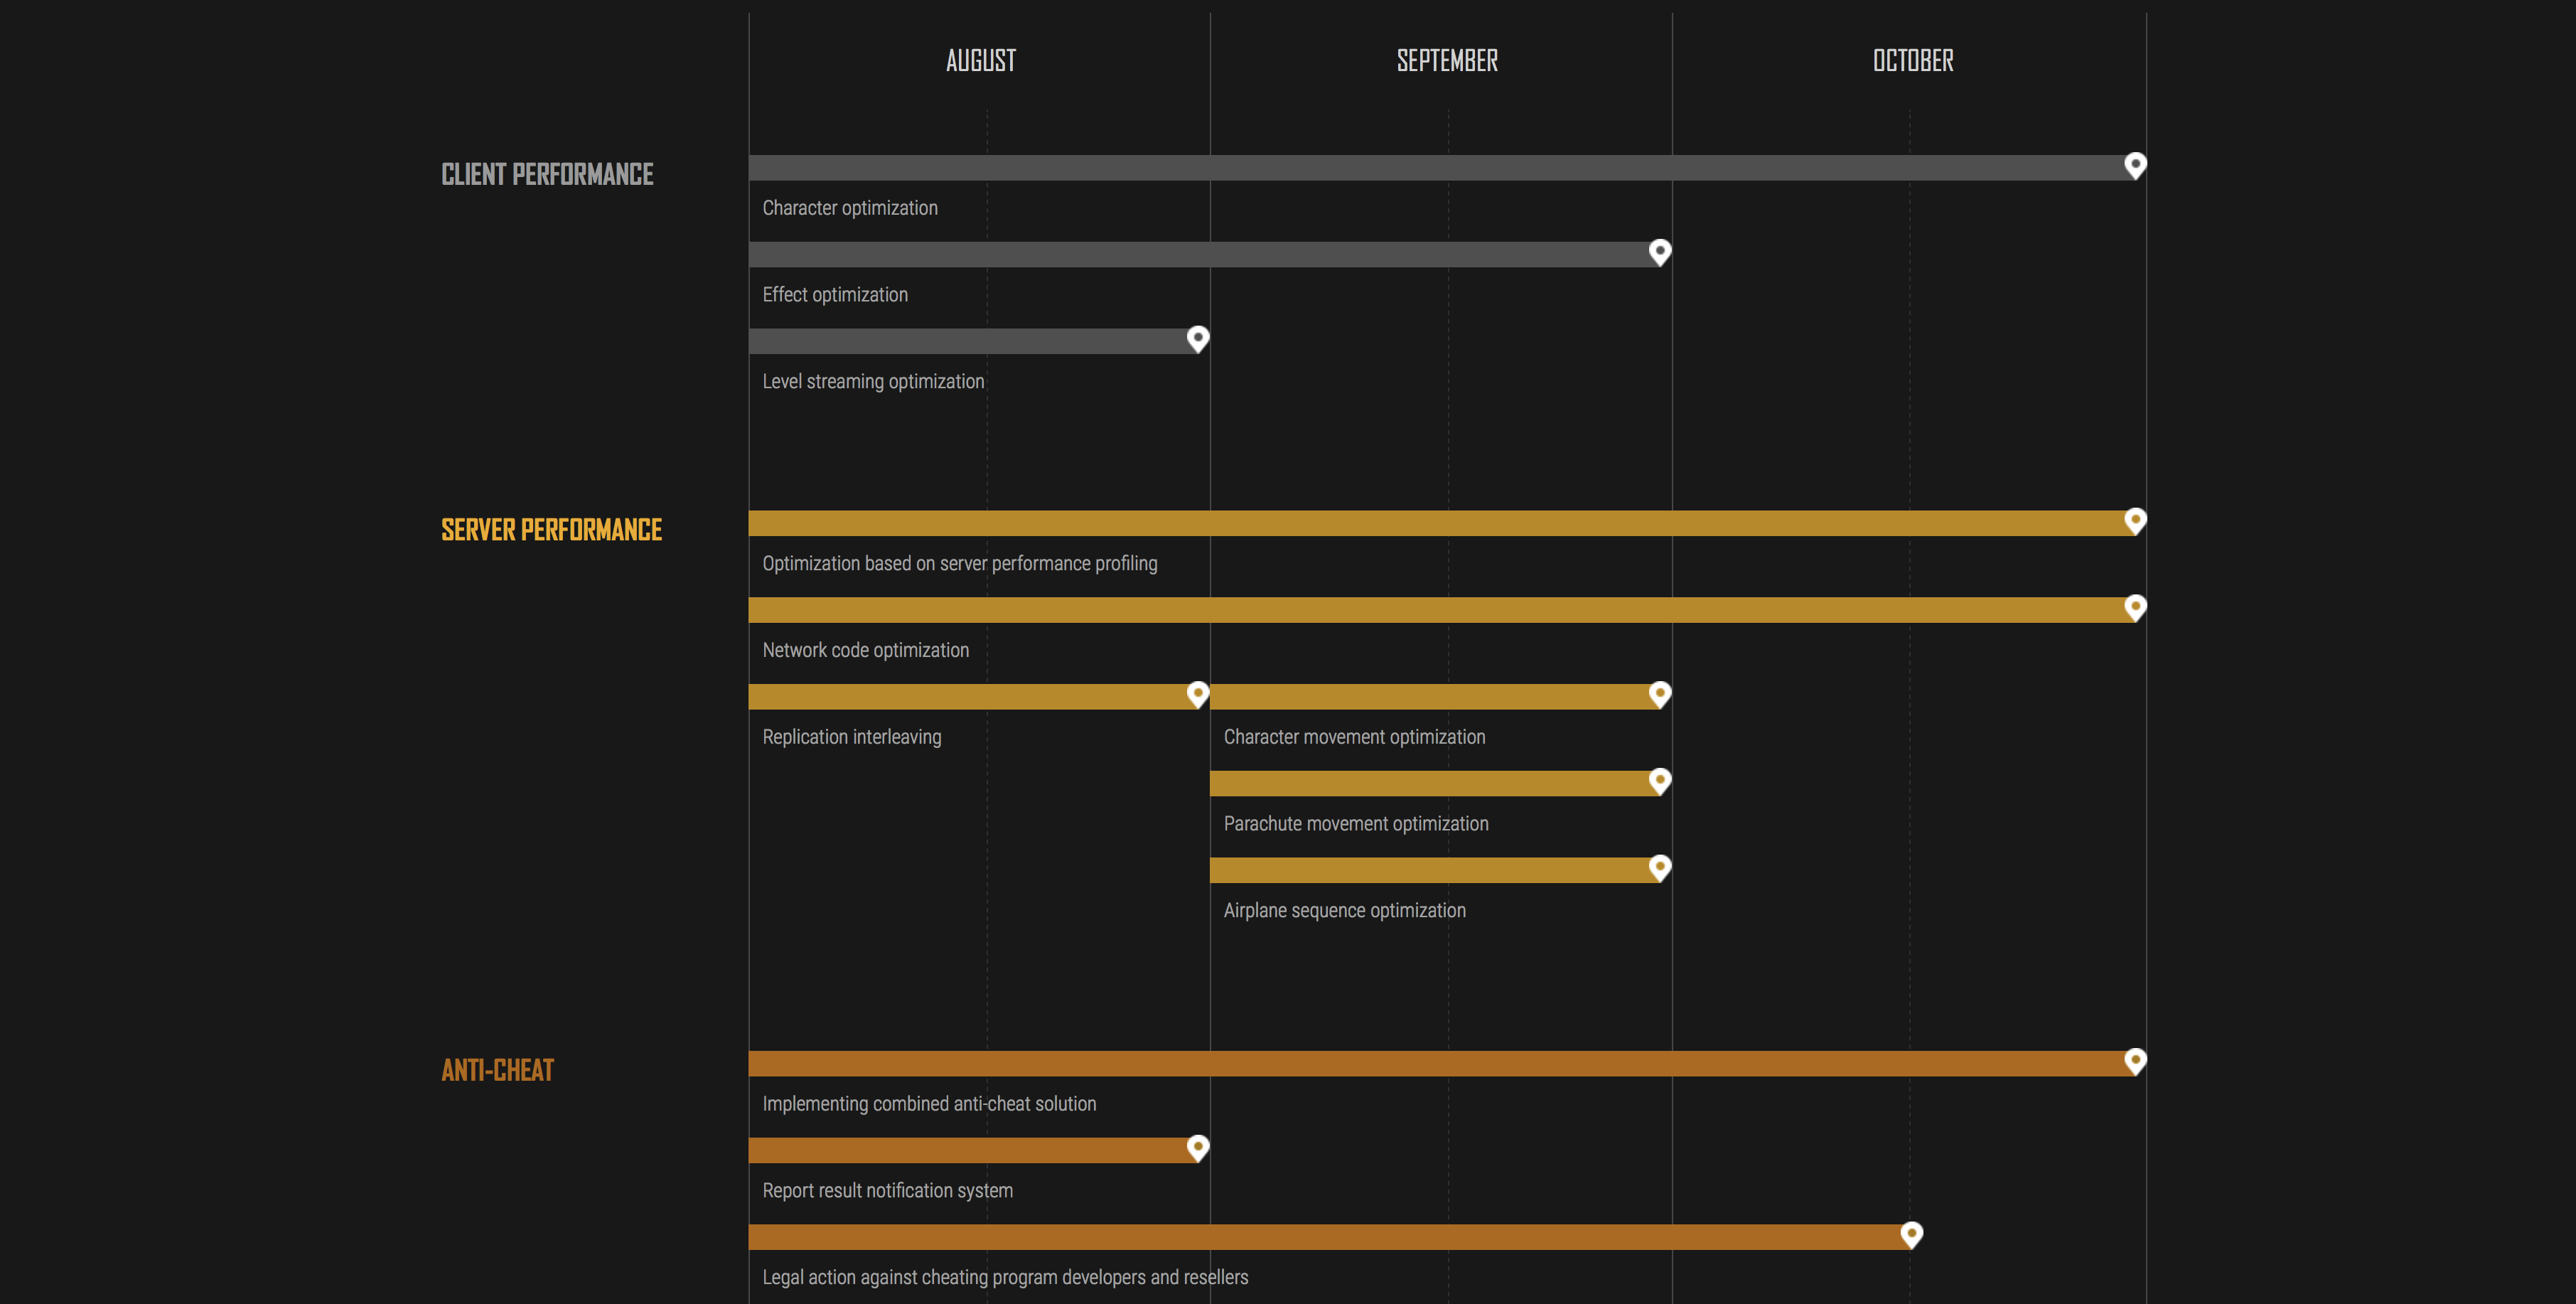Click the 'Network code optimization' label
This screenshot has width=2576, height=1304.
865,650
